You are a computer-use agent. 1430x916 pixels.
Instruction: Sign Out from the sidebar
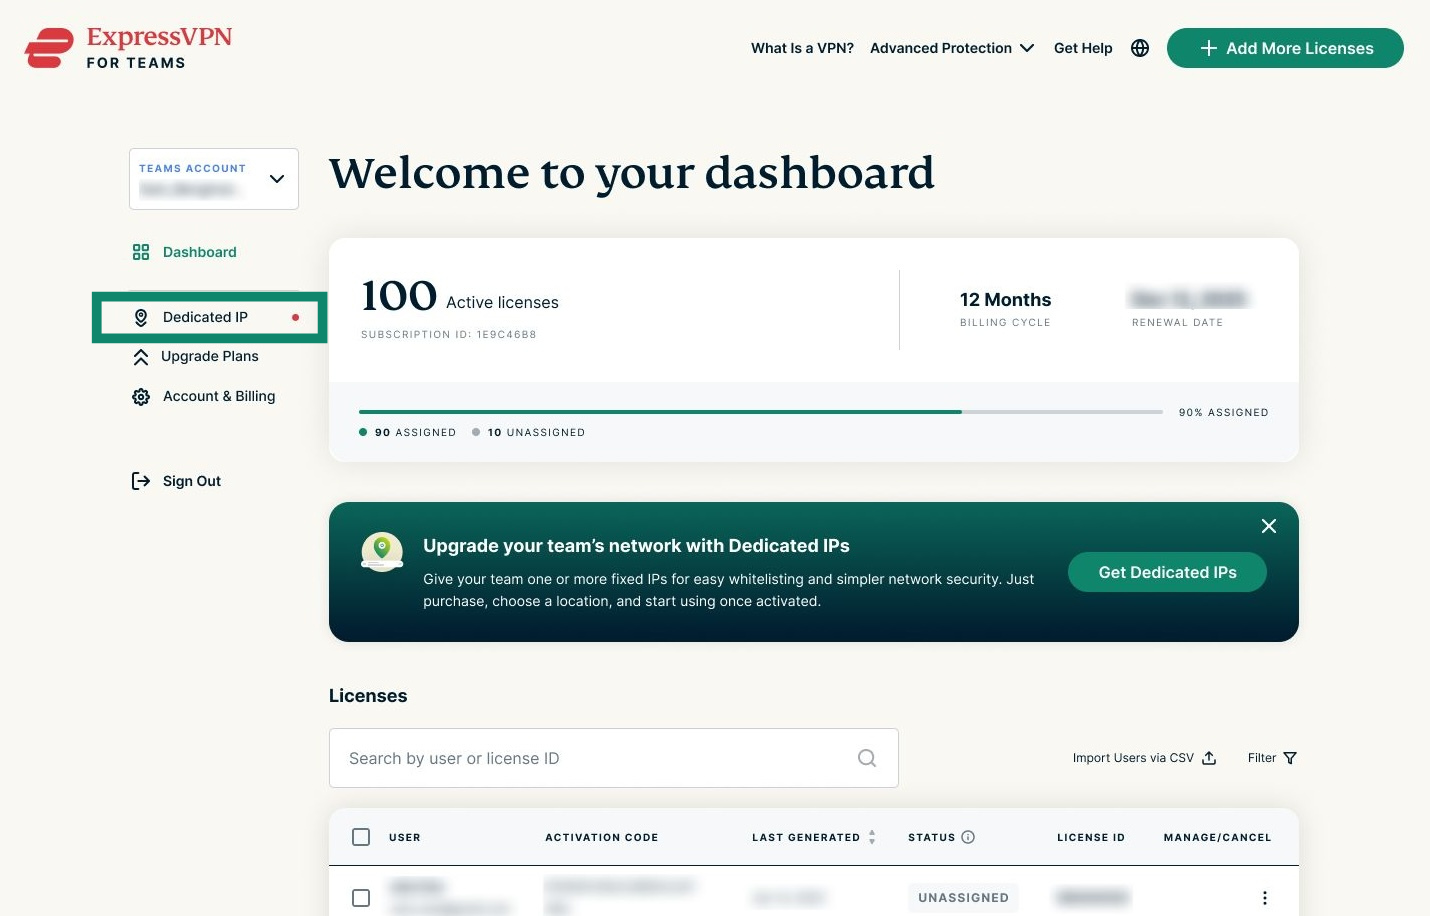pos(192,481)
